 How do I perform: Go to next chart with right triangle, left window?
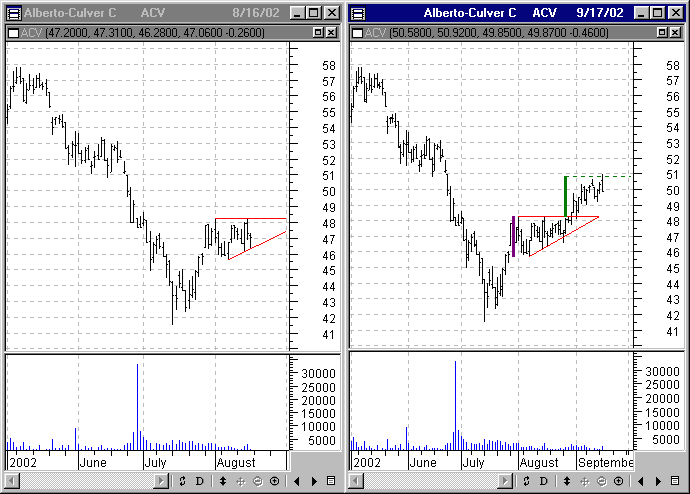point(314,481)
